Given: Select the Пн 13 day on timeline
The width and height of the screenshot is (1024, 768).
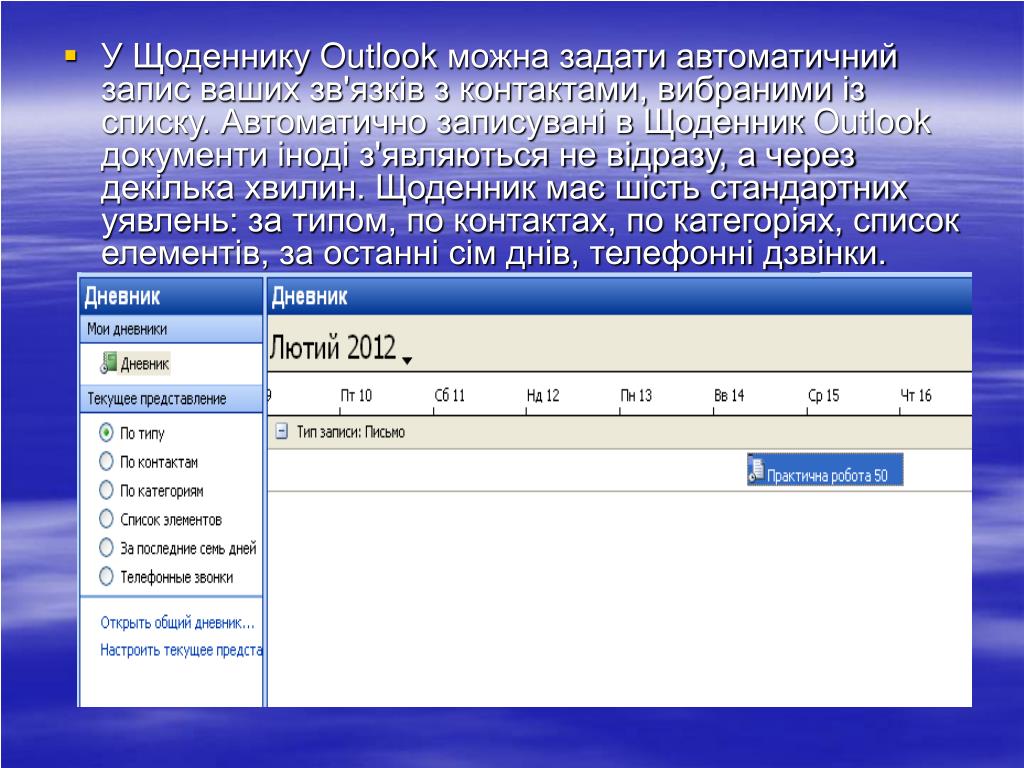Looking at the screenshot, I should (636, 395).
